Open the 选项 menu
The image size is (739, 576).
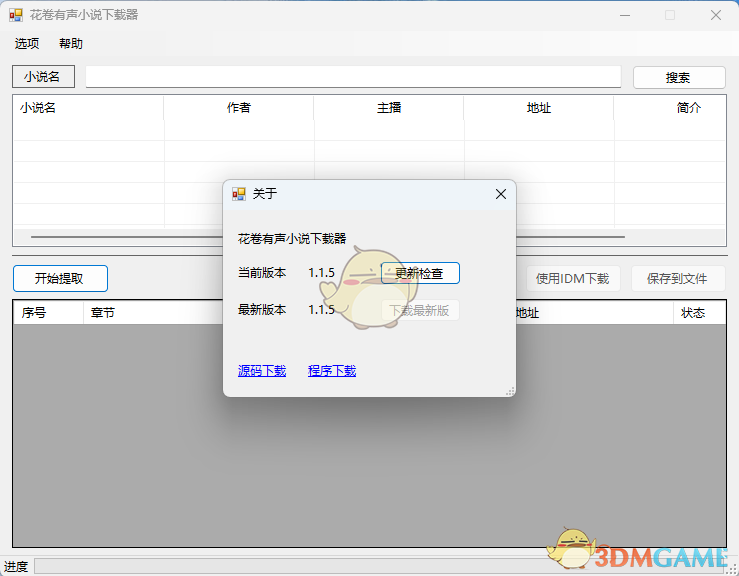[27, 44]
